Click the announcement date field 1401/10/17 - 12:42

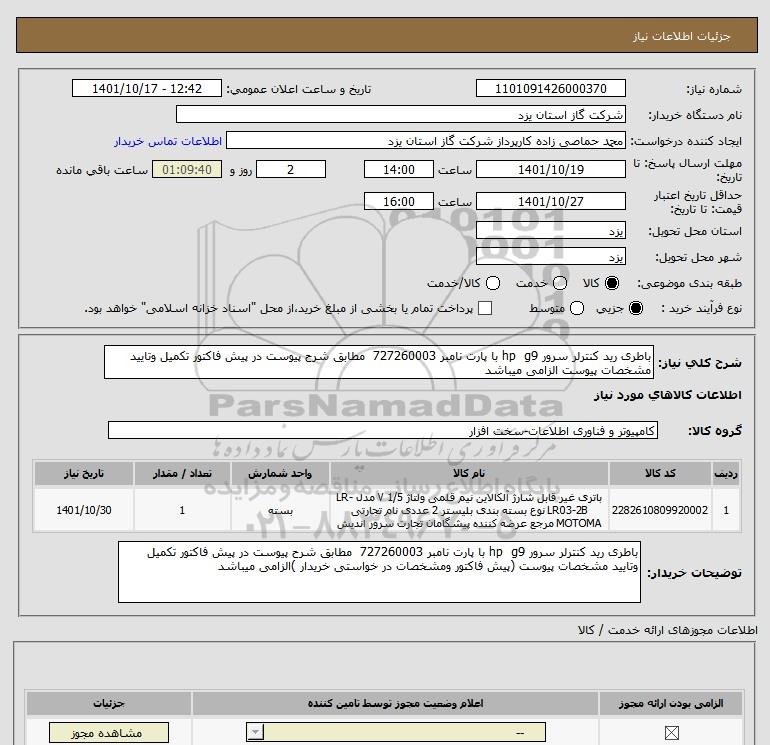pos(147,88)
